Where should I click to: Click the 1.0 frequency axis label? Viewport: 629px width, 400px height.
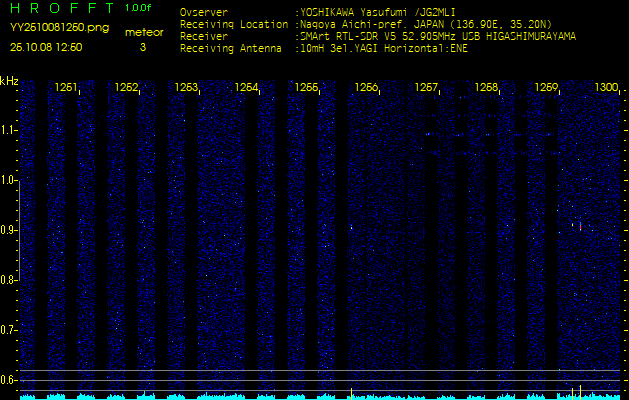8,181
